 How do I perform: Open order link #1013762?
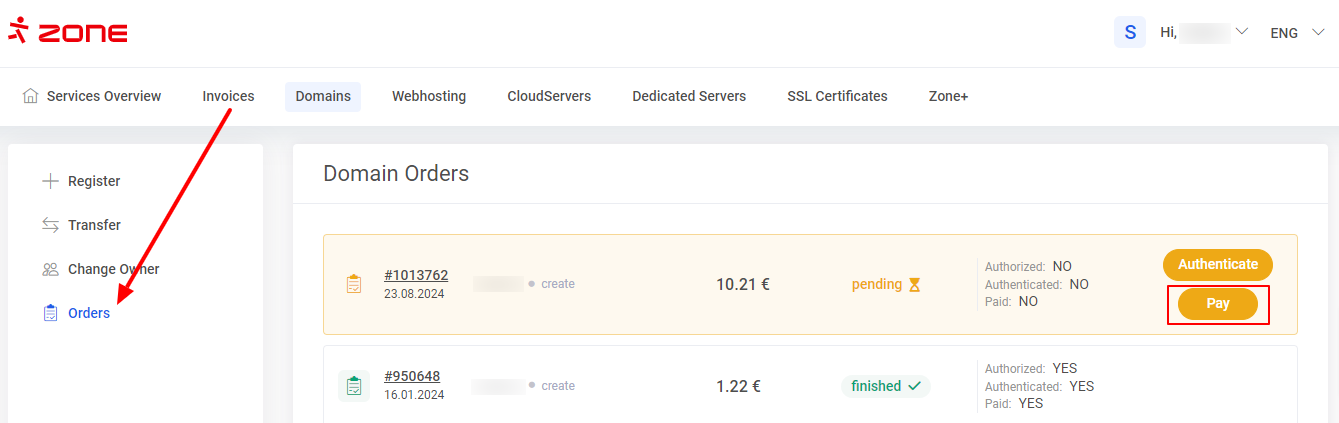pyautogui.click(x=416, y=275)
